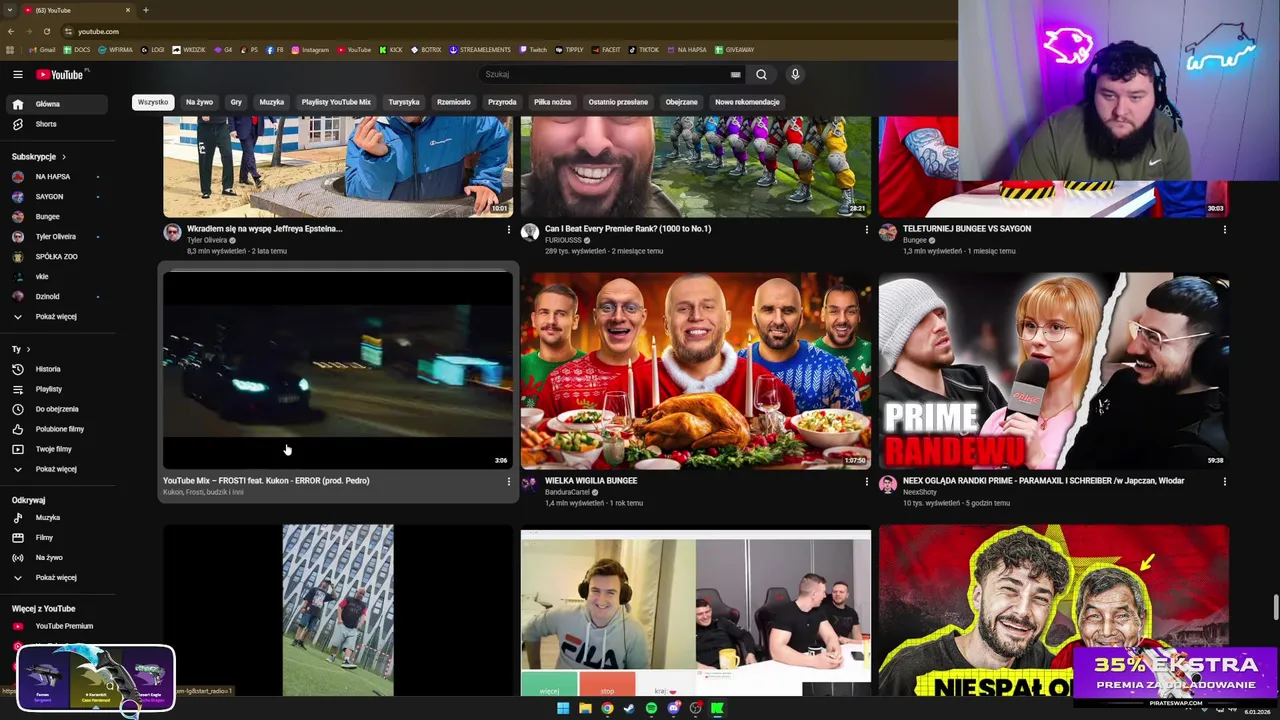1280x720 pixels.
Task: Open WIELKA WIGILIA BUNGEE video thumbnail
Action: (x=696, y=370)
